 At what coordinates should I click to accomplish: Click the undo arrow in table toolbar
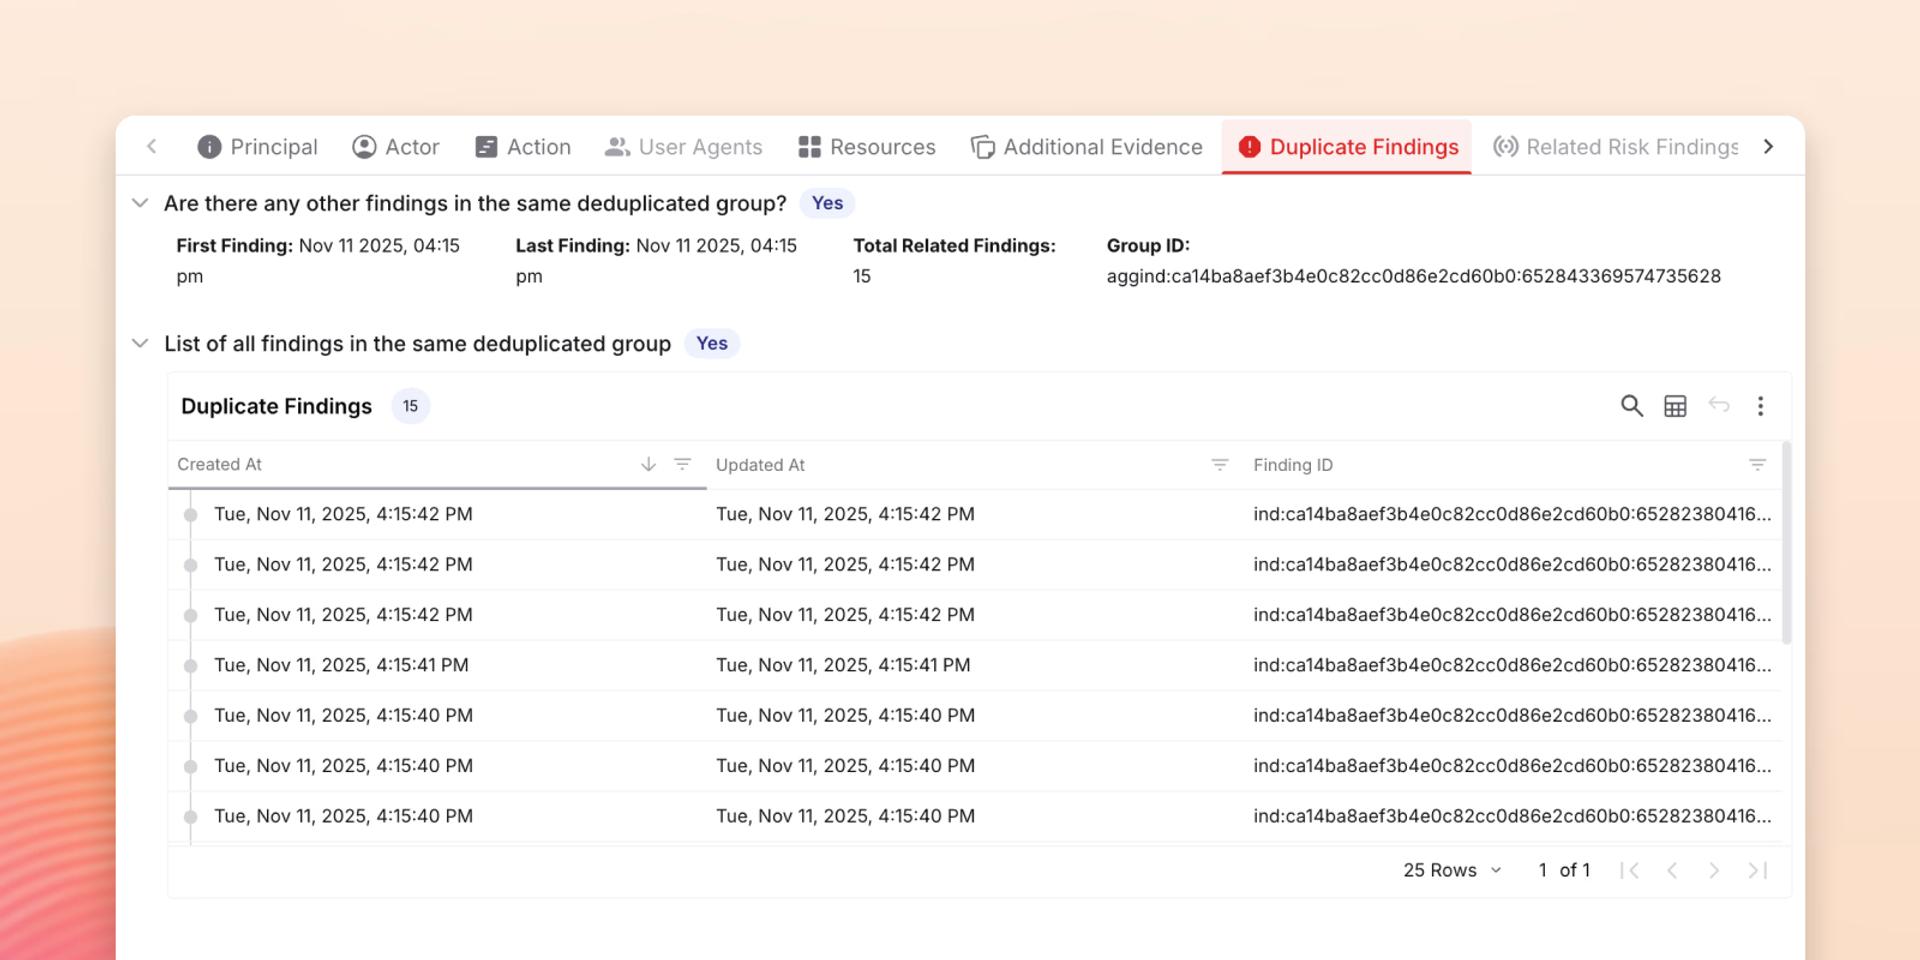1718,405
